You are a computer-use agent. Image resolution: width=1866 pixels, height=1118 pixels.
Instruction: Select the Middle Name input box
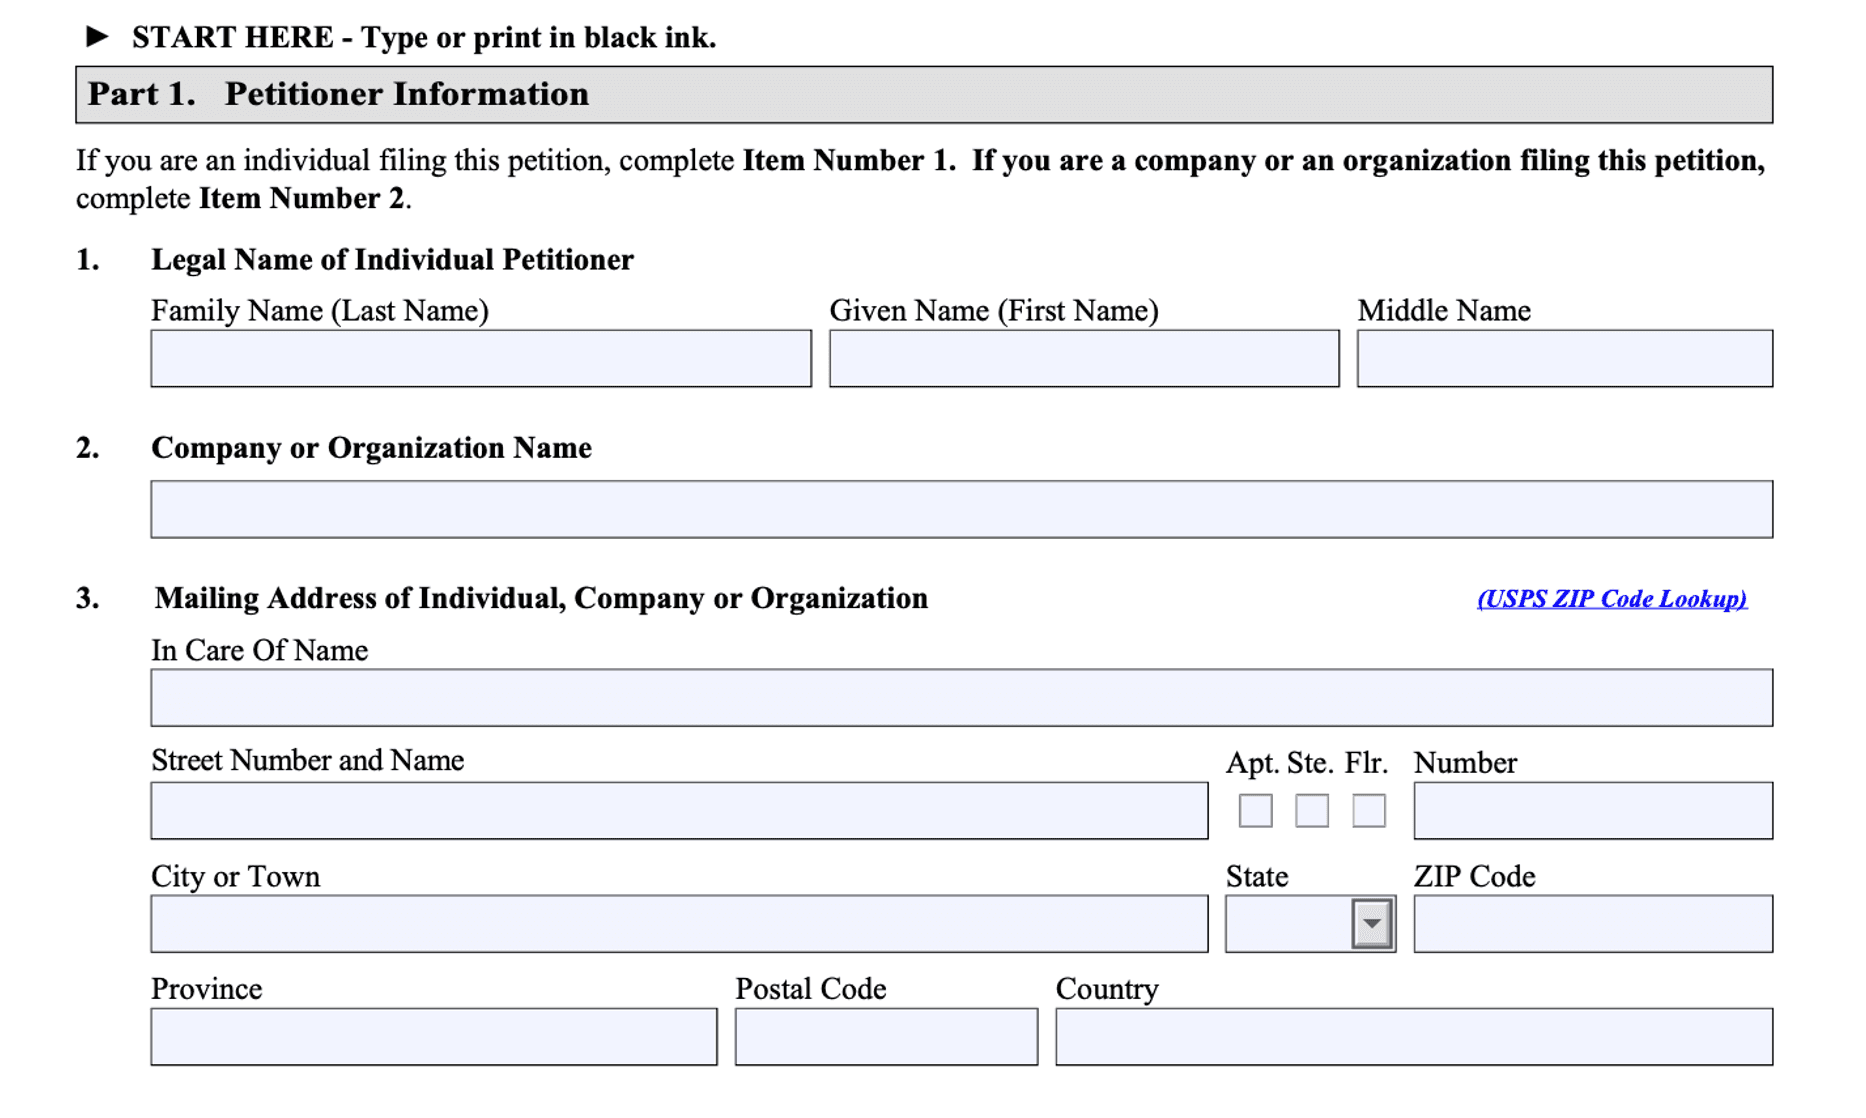(1565, 359)
